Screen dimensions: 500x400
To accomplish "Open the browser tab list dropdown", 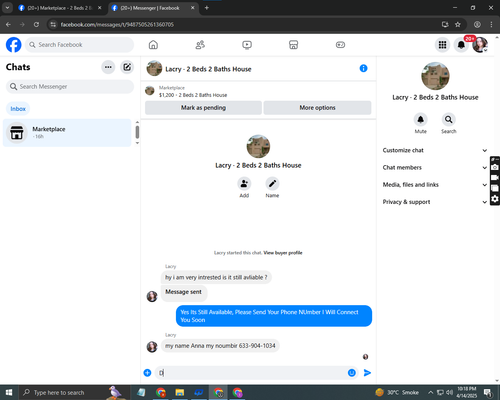I will pyautogui.click(x=7, y=8).
